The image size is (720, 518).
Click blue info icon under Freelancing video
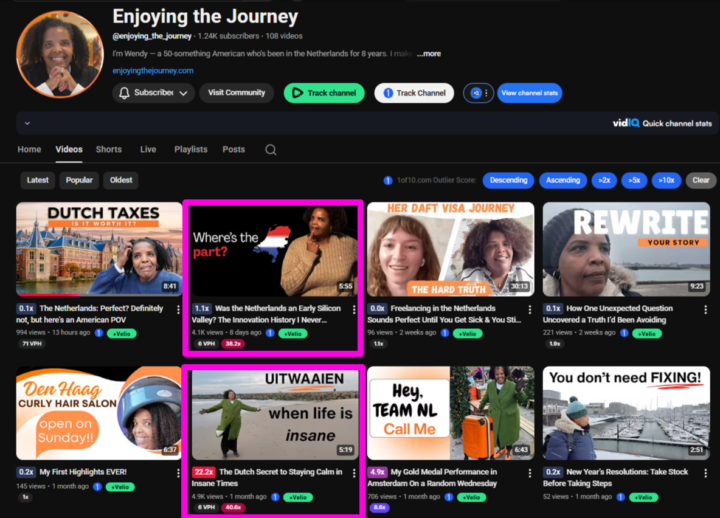point(444,333)
